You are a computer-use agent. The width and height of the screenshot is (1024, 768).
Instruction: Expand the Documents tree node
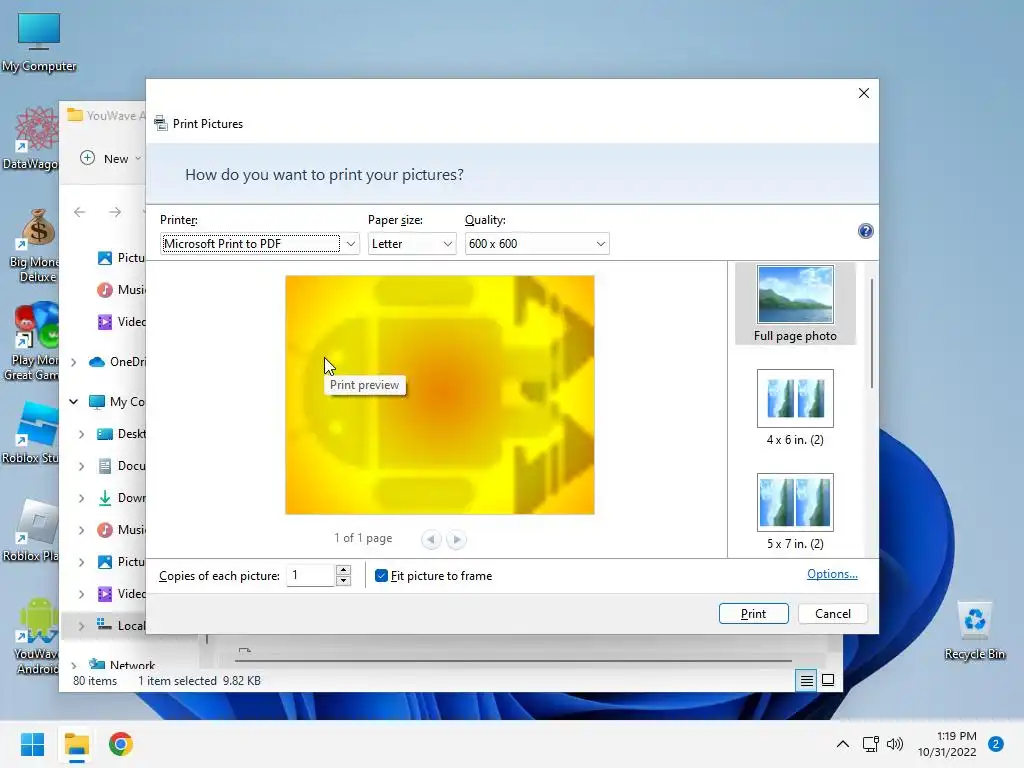tap(81, 466)
